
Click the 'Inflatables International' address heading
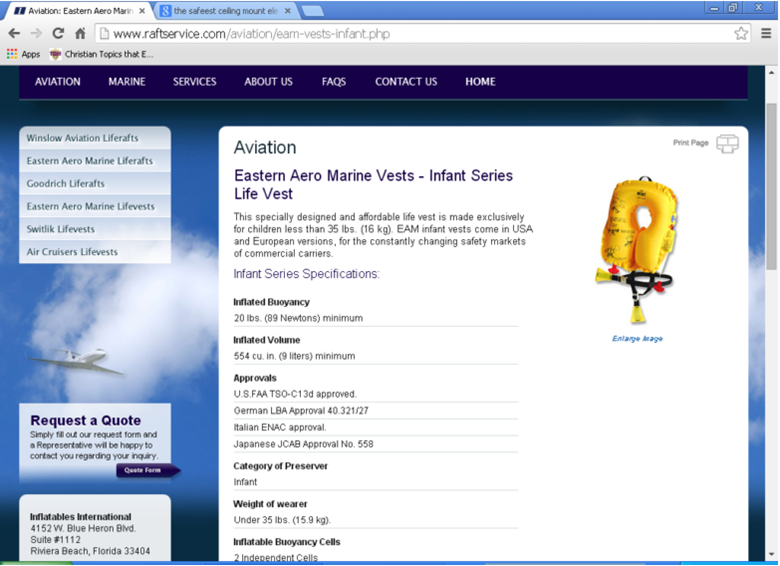81,517
